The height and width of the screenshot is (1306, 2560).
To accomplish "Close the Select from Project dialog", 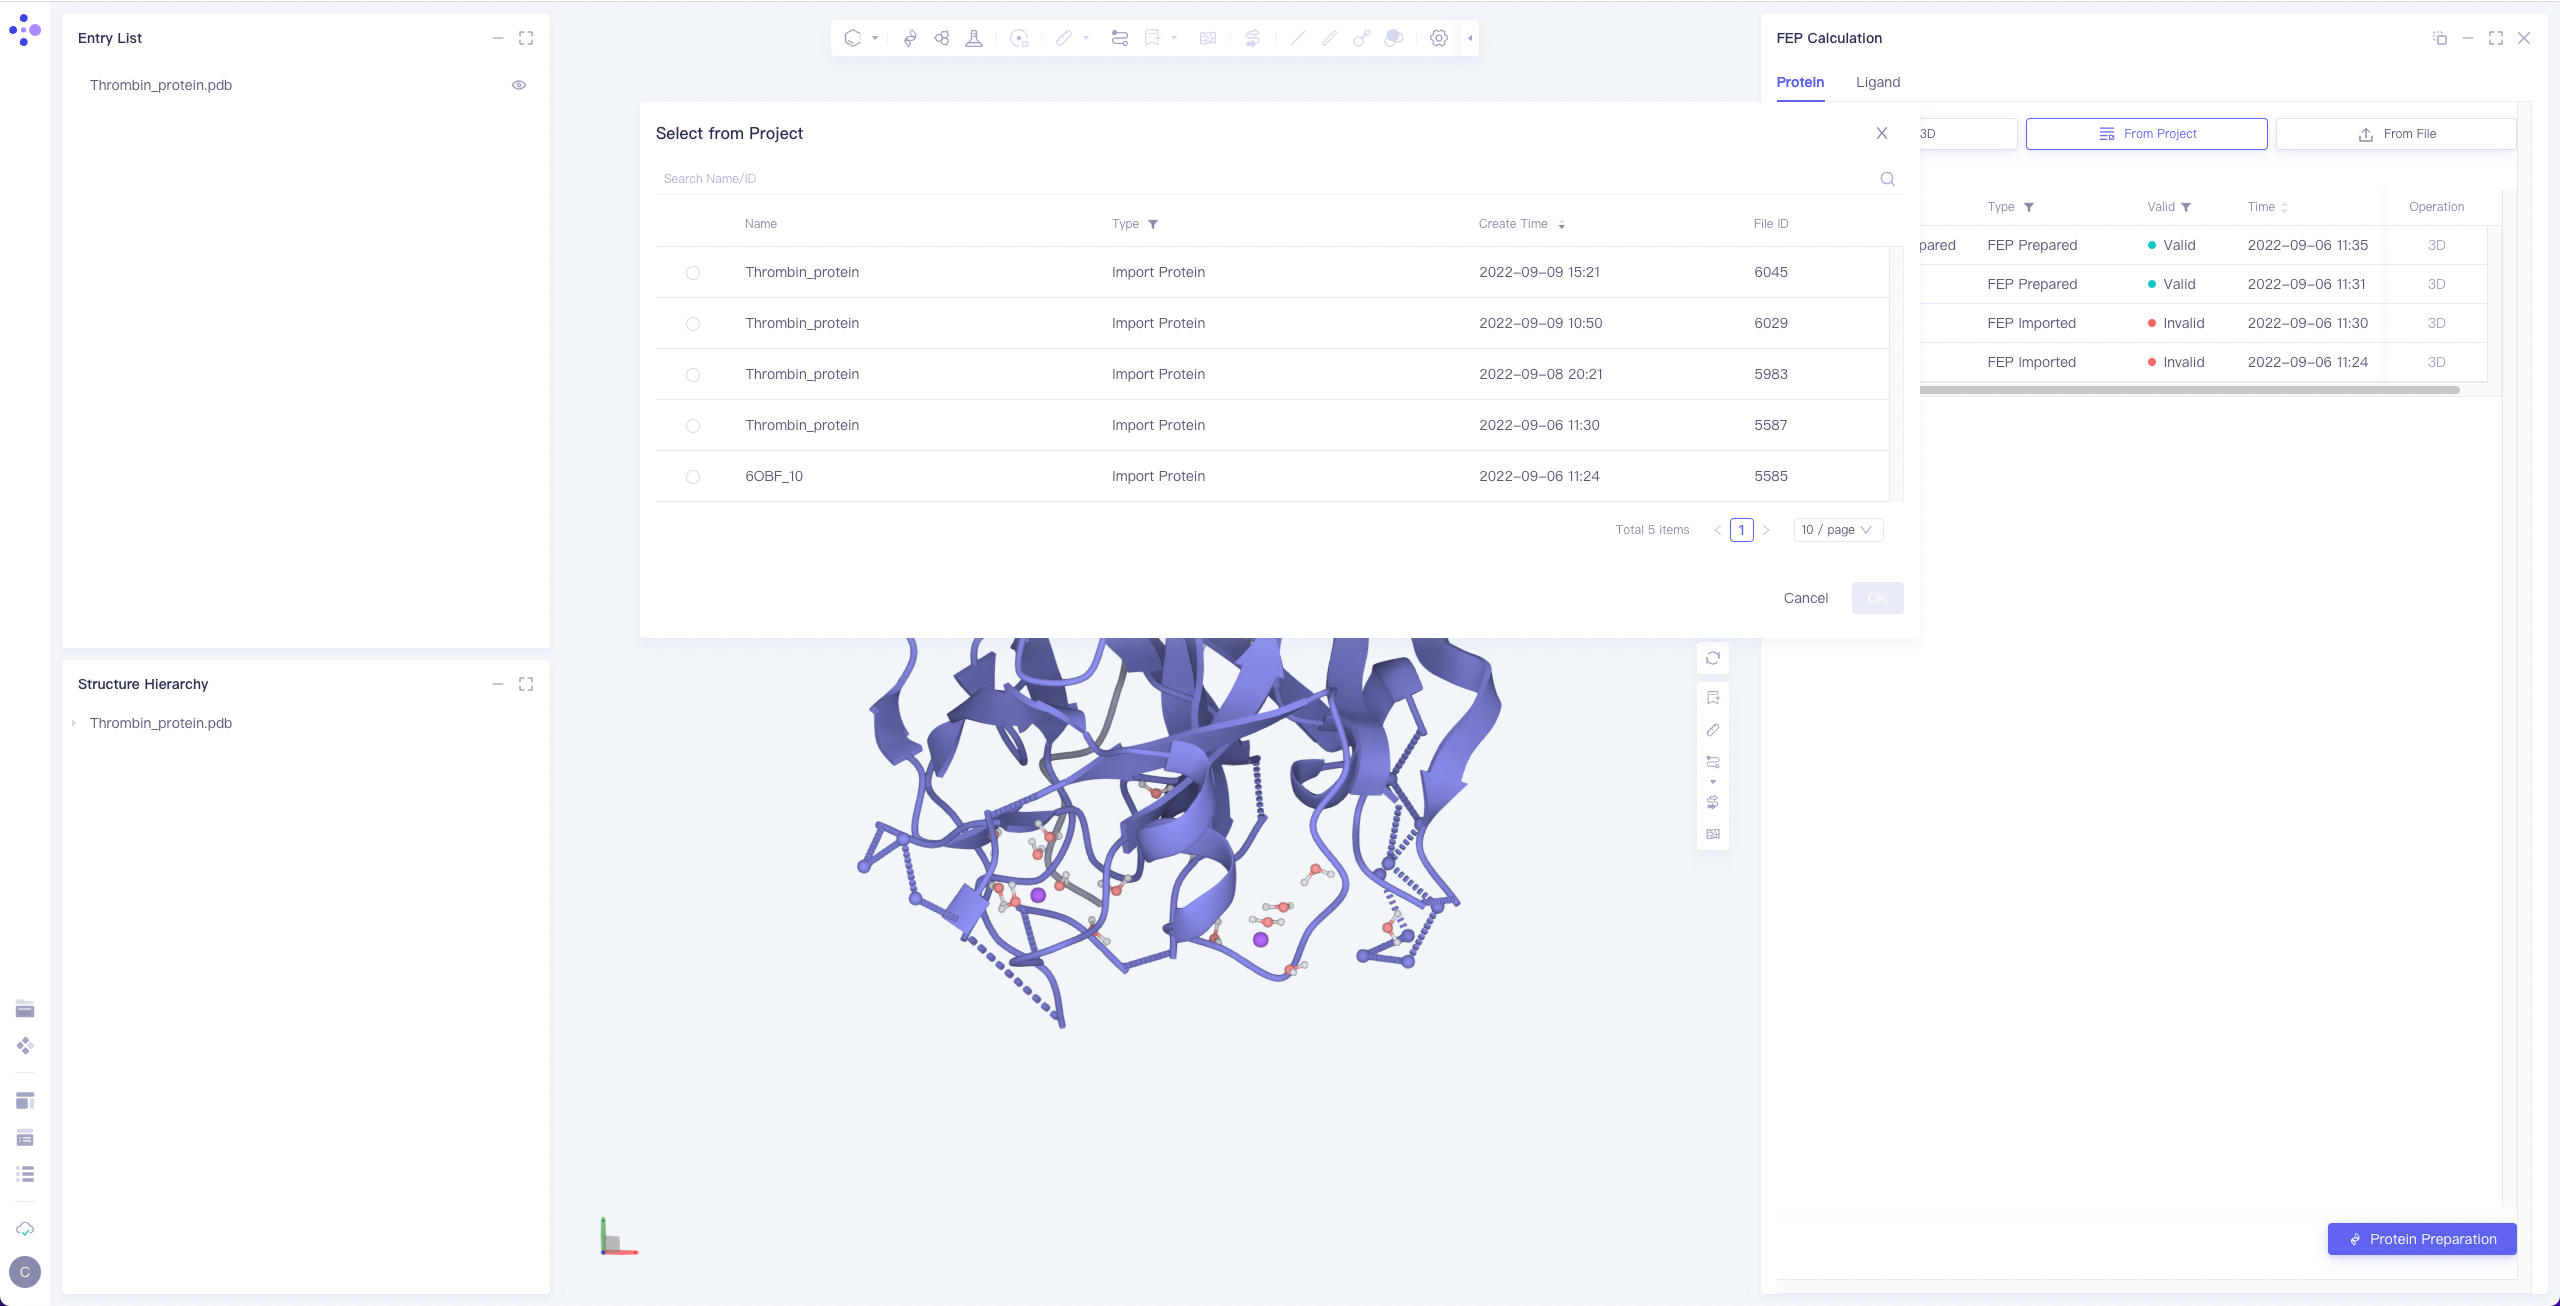I will (x=1882, y=133).
